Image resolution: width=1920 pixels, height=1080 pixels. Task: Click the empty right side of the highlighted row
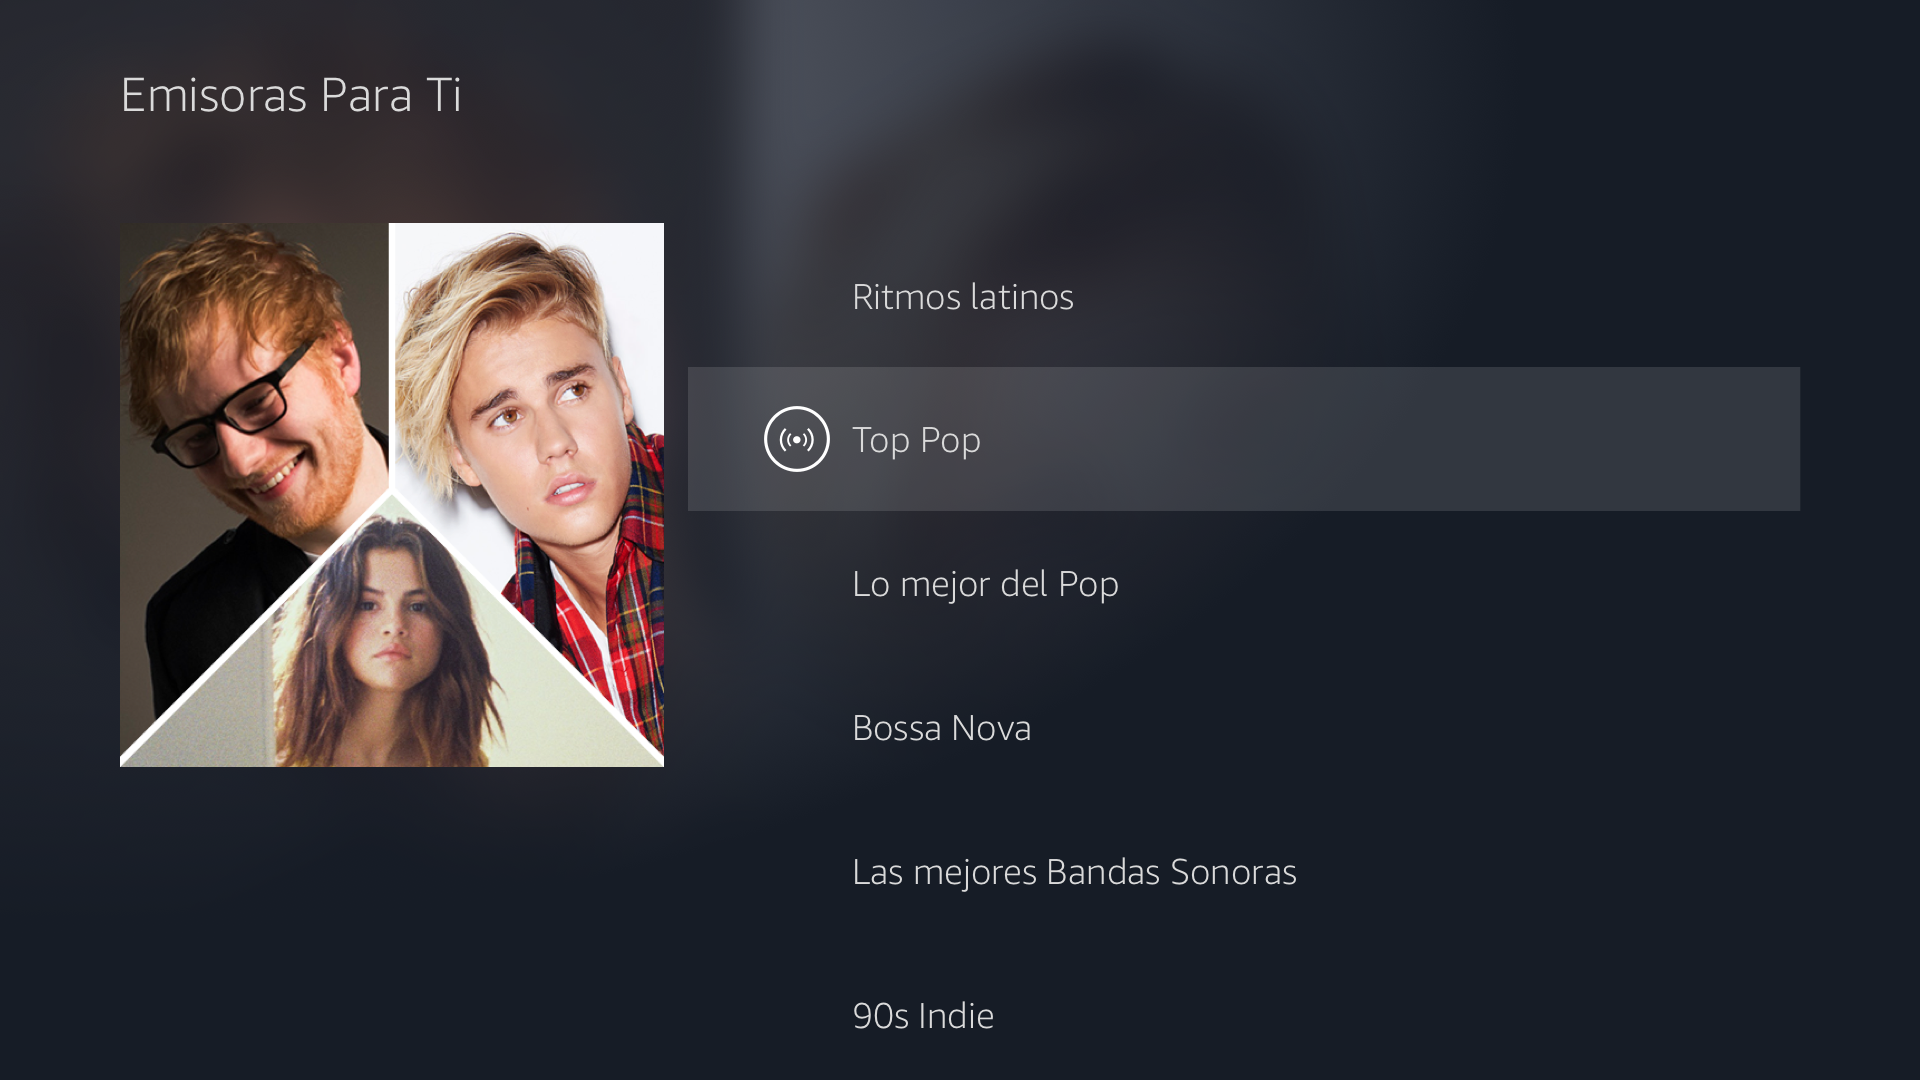click(x=1500, y=439)
